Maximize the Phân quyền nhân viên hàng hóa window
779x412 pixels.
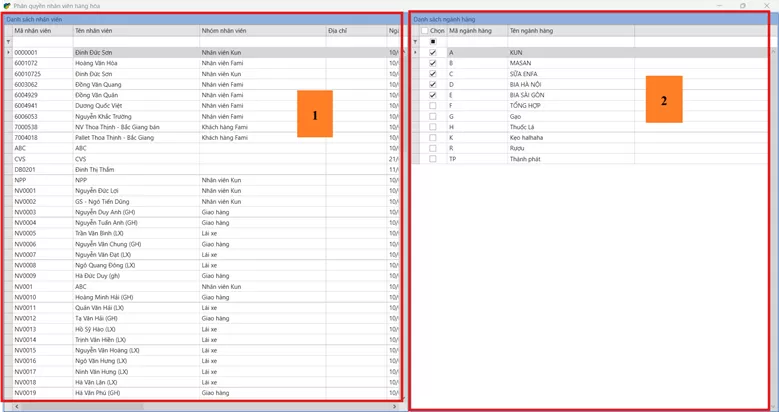pos(743,5)
